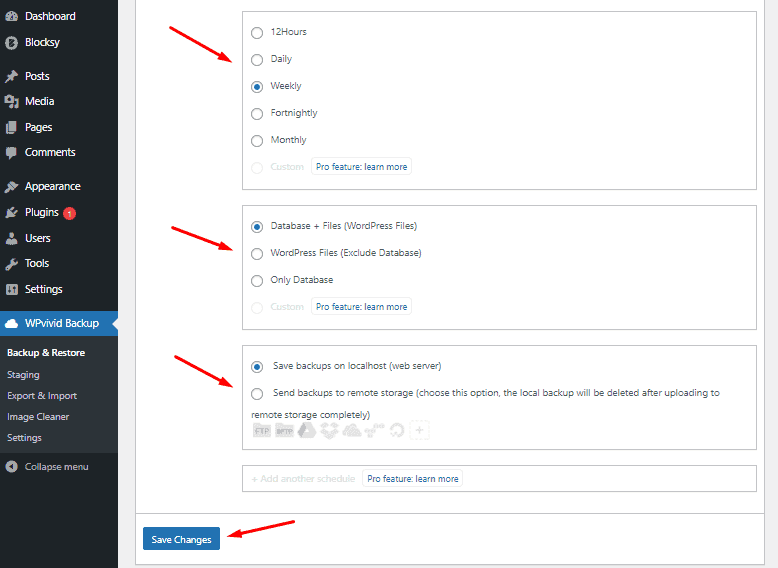
Task: Click the plus icon to add storage
Action: (419, 430)
